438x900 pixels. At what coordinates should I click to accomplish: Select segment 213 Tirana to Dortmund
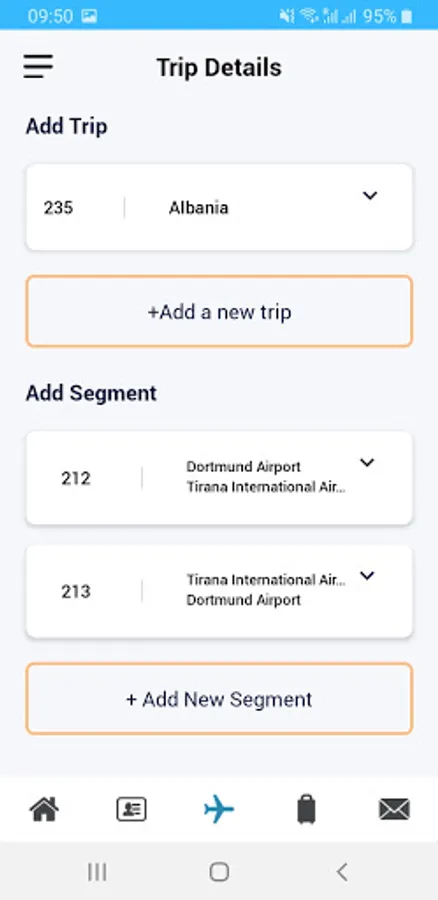click(x=219, y=591)
